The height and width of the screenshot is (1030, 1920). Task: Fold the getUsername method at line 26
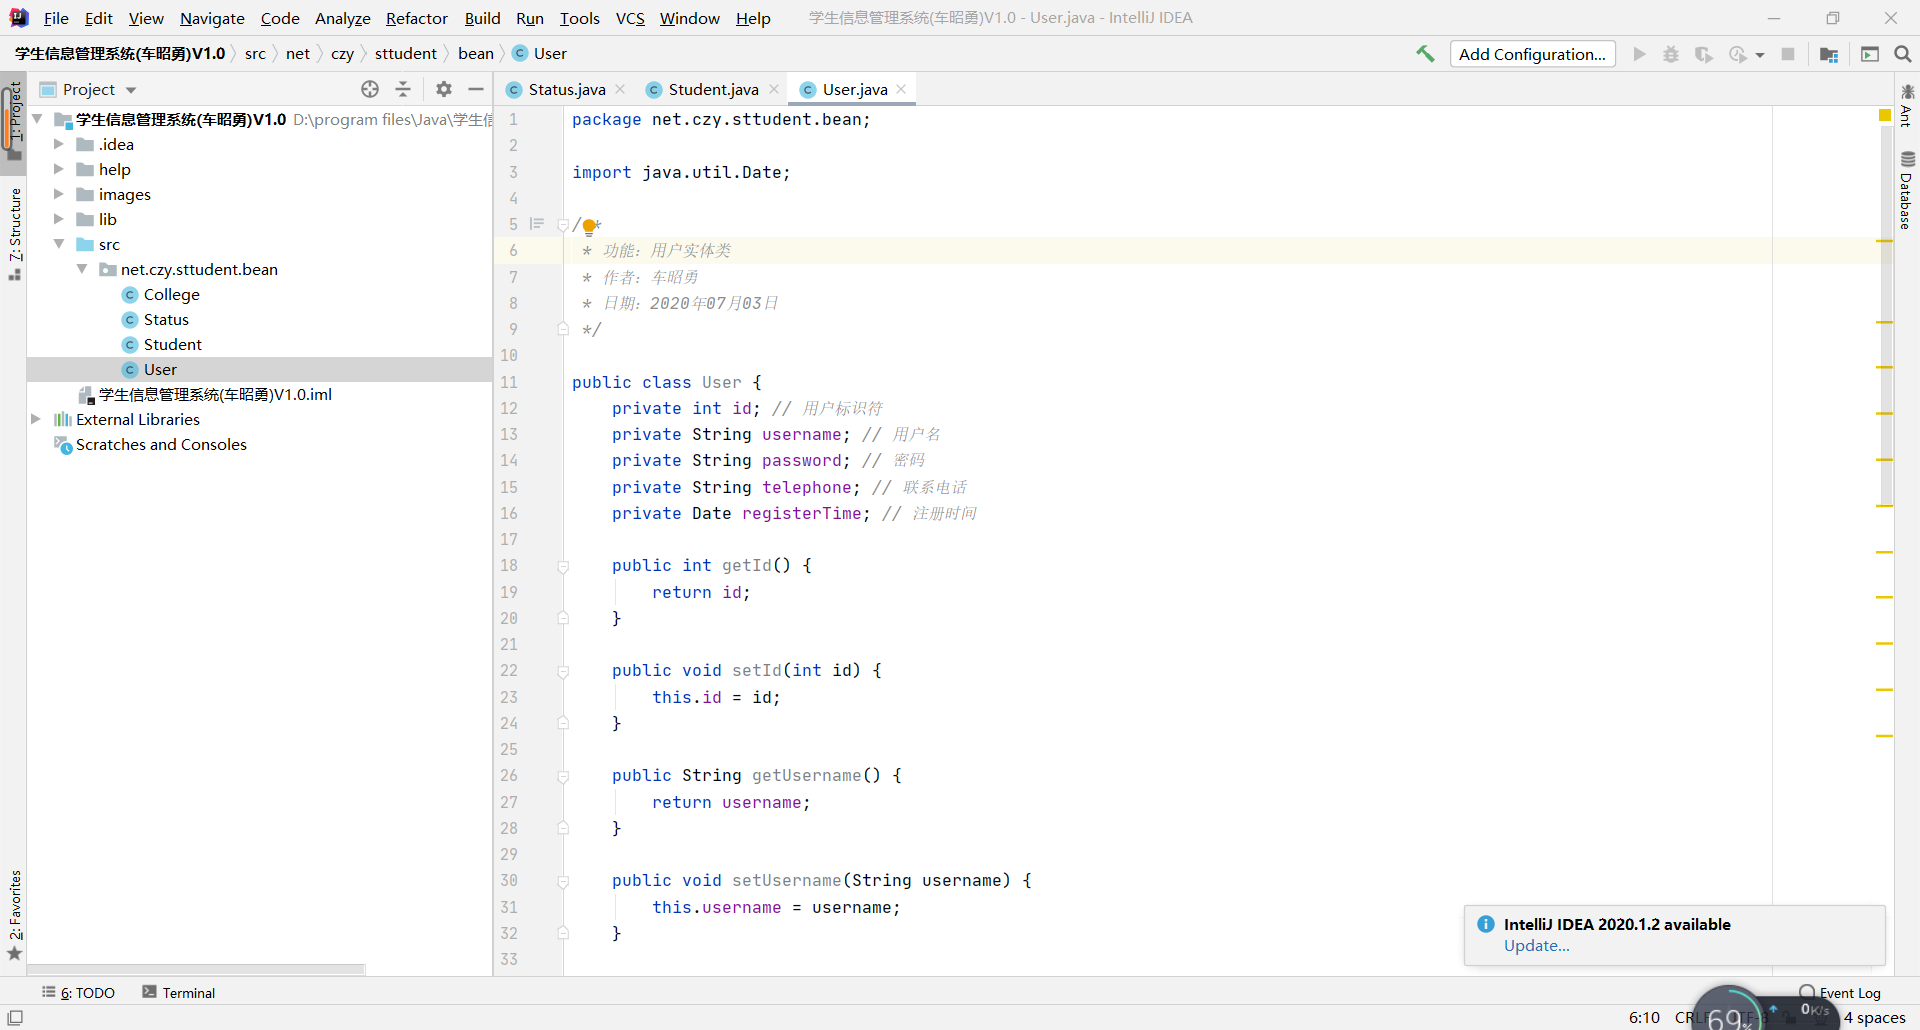coord(563,777)
